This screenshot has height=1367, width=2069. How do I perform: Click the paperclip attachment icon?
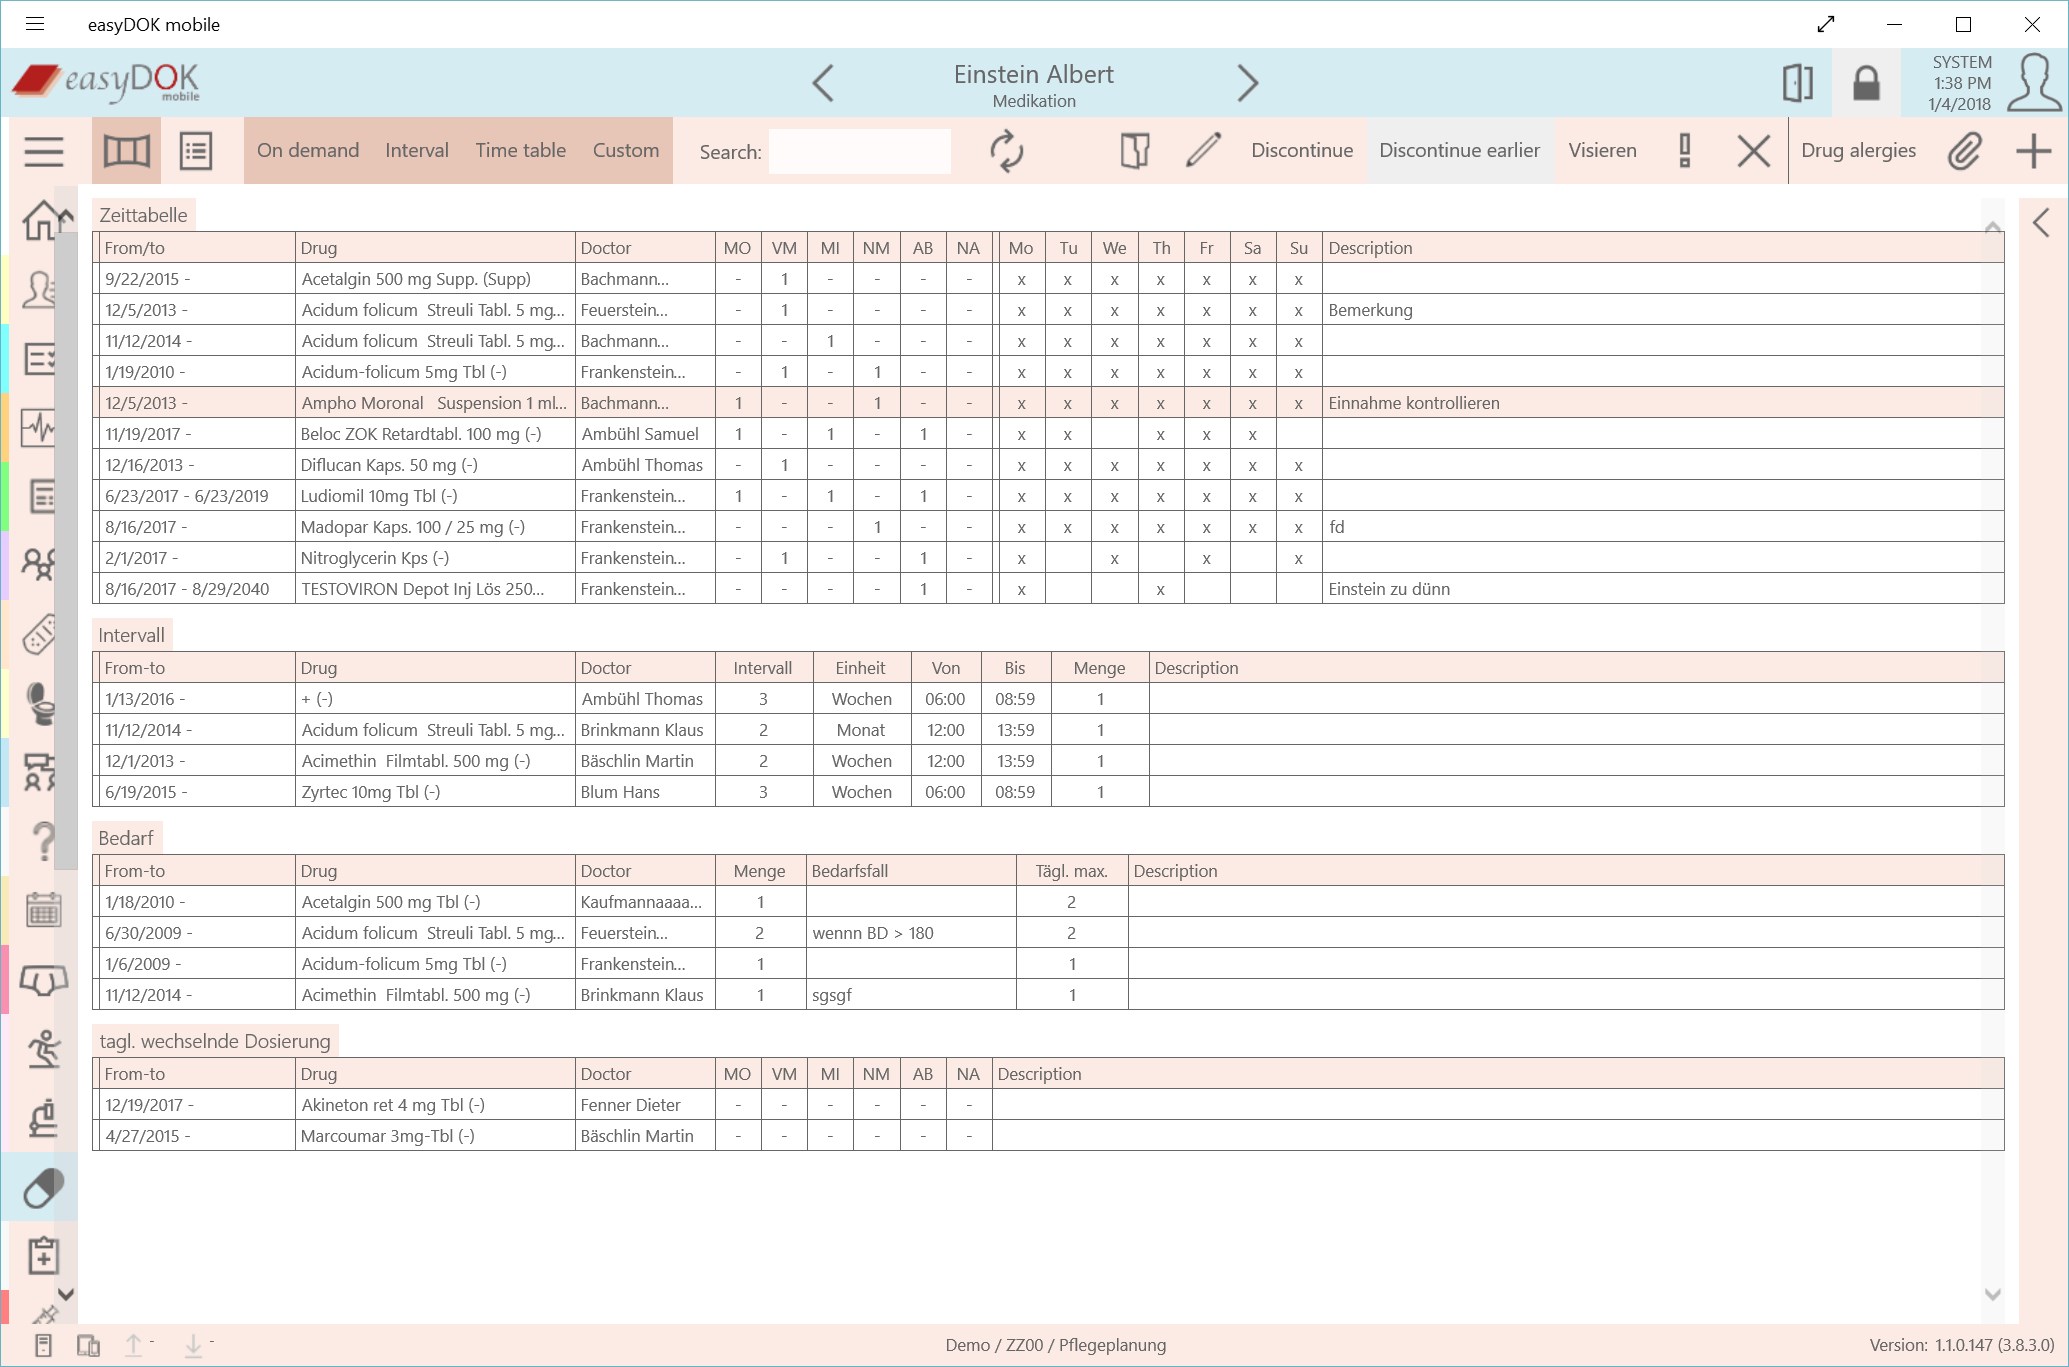[1964, 151]
